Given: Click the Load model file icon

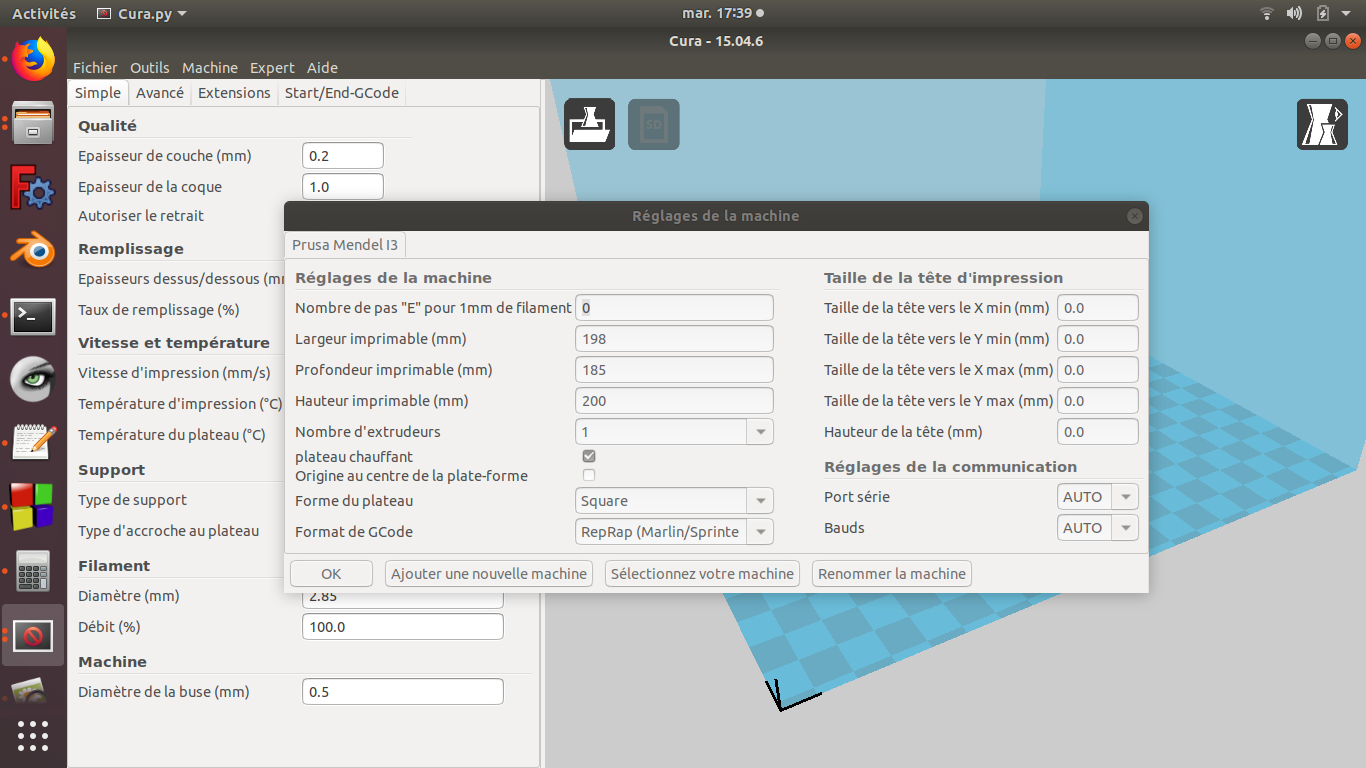Looking at the screenshot, I should 589,125.
